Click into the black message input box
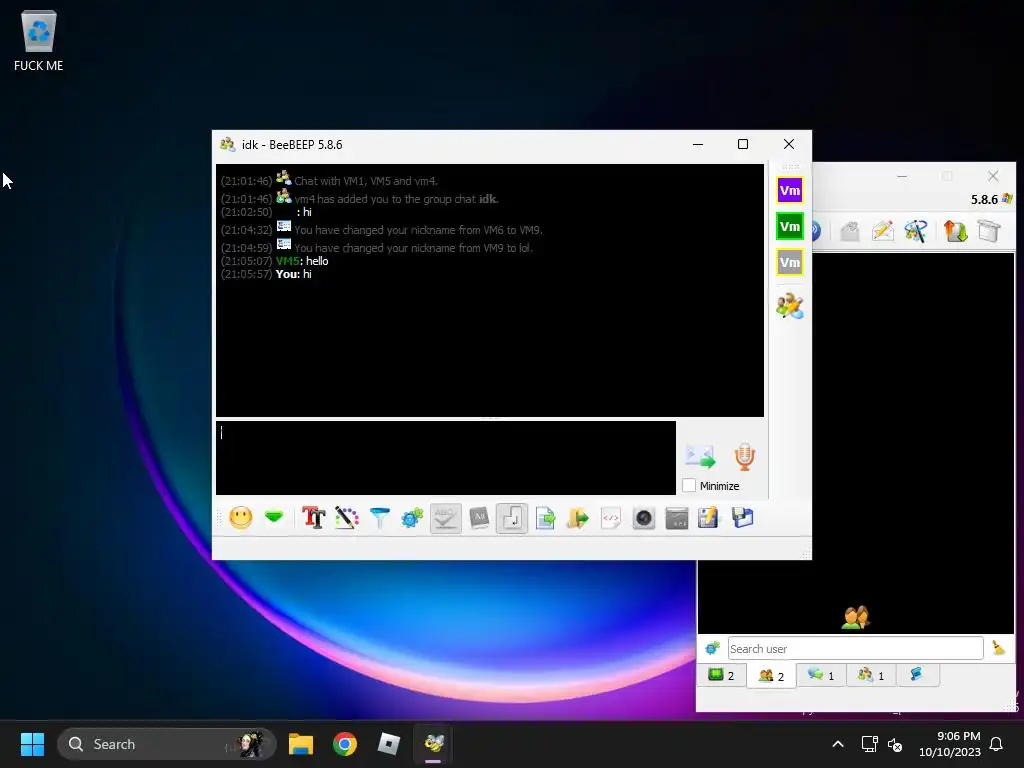 [x=446, y=458]
